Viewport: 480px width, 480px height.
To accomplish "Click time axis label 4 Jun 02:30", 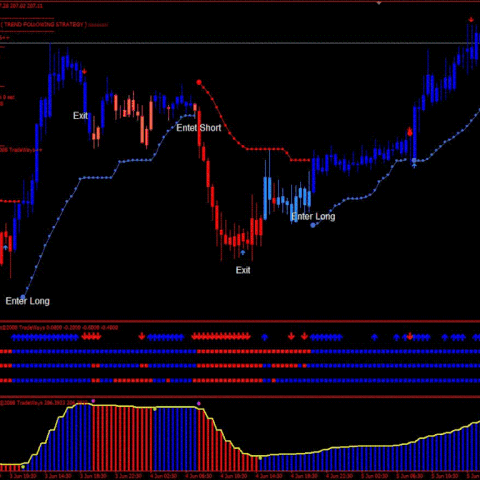I will click(x=163, y=476).
